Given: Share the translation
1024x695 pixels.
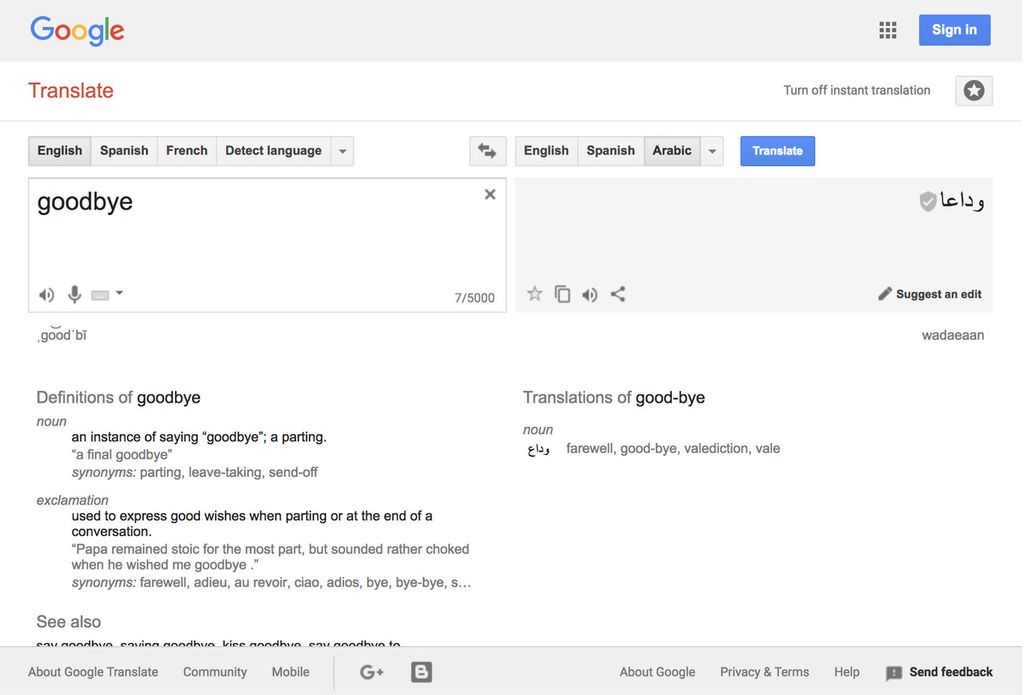Looking at the screenshot, I should pos(616,293).
